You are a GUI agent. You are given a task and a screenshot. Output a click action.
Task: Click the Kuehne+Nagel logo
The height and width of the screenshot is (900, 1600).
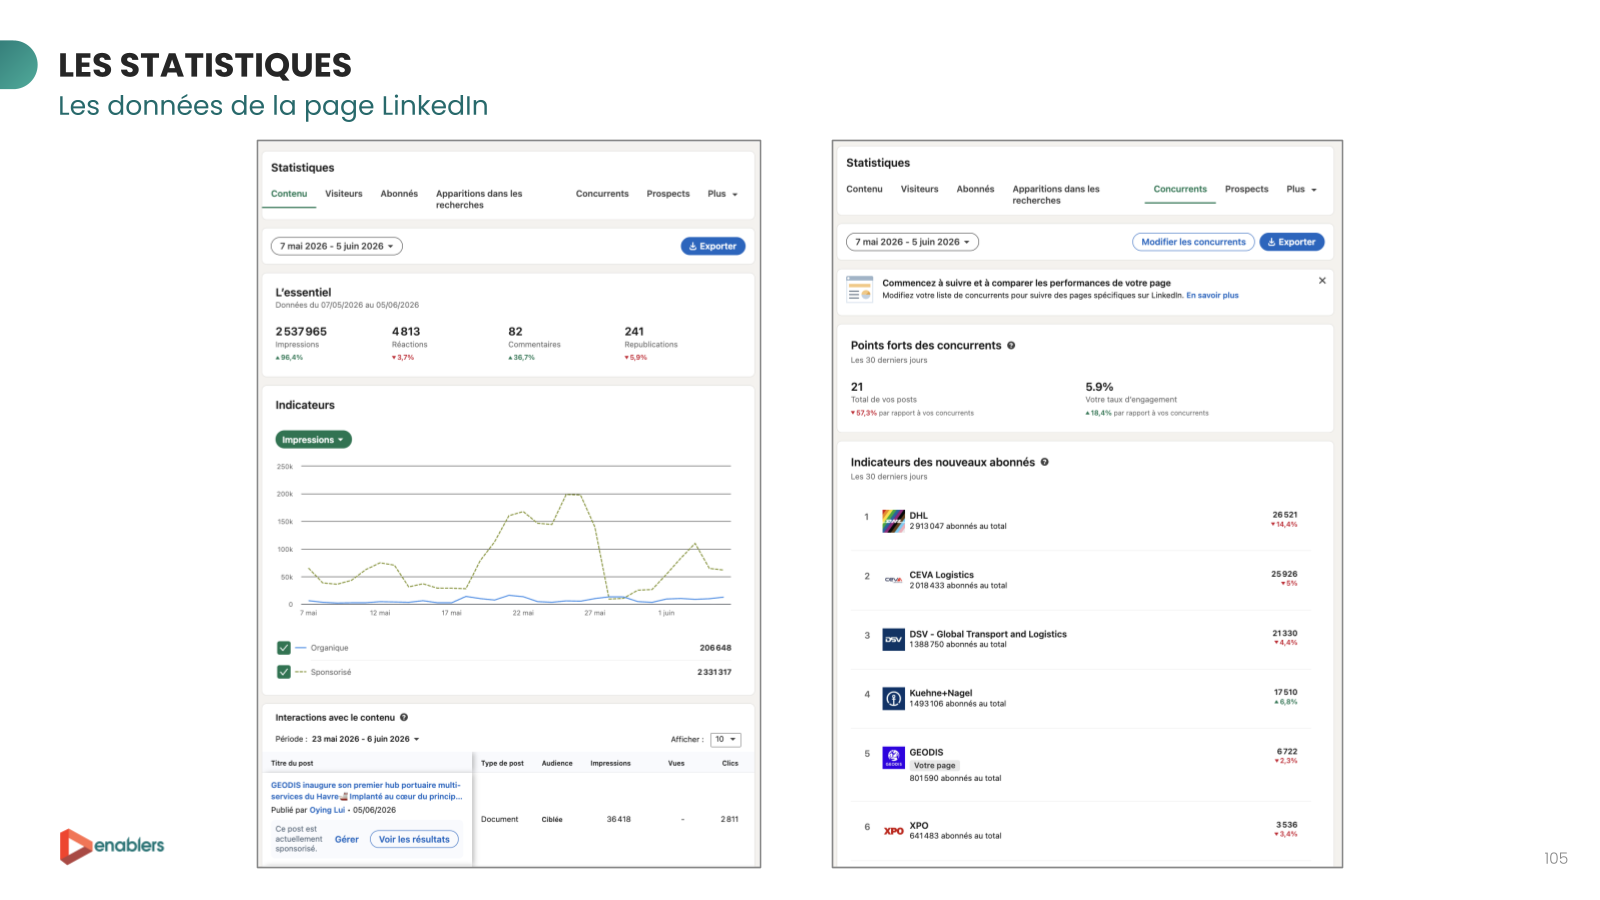(x=893, y=698)
